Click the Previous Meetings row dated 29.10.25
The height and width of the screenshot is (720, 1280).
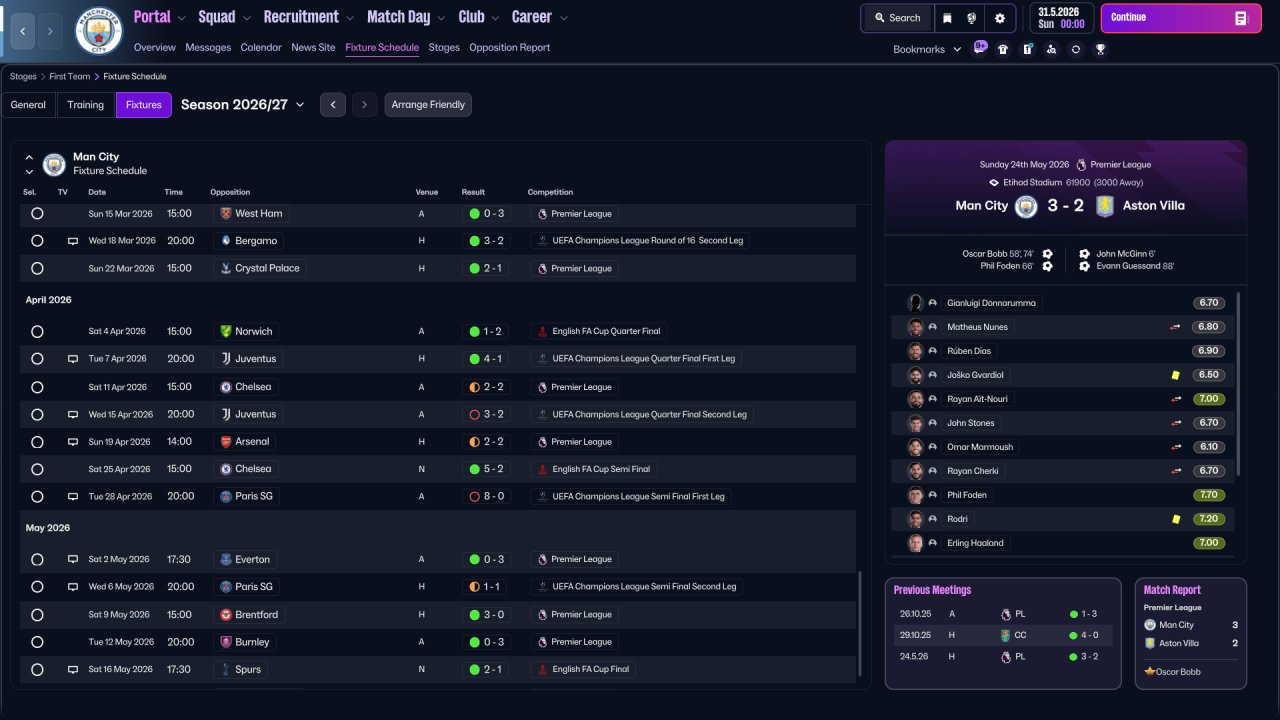[x=1003, y=635]
